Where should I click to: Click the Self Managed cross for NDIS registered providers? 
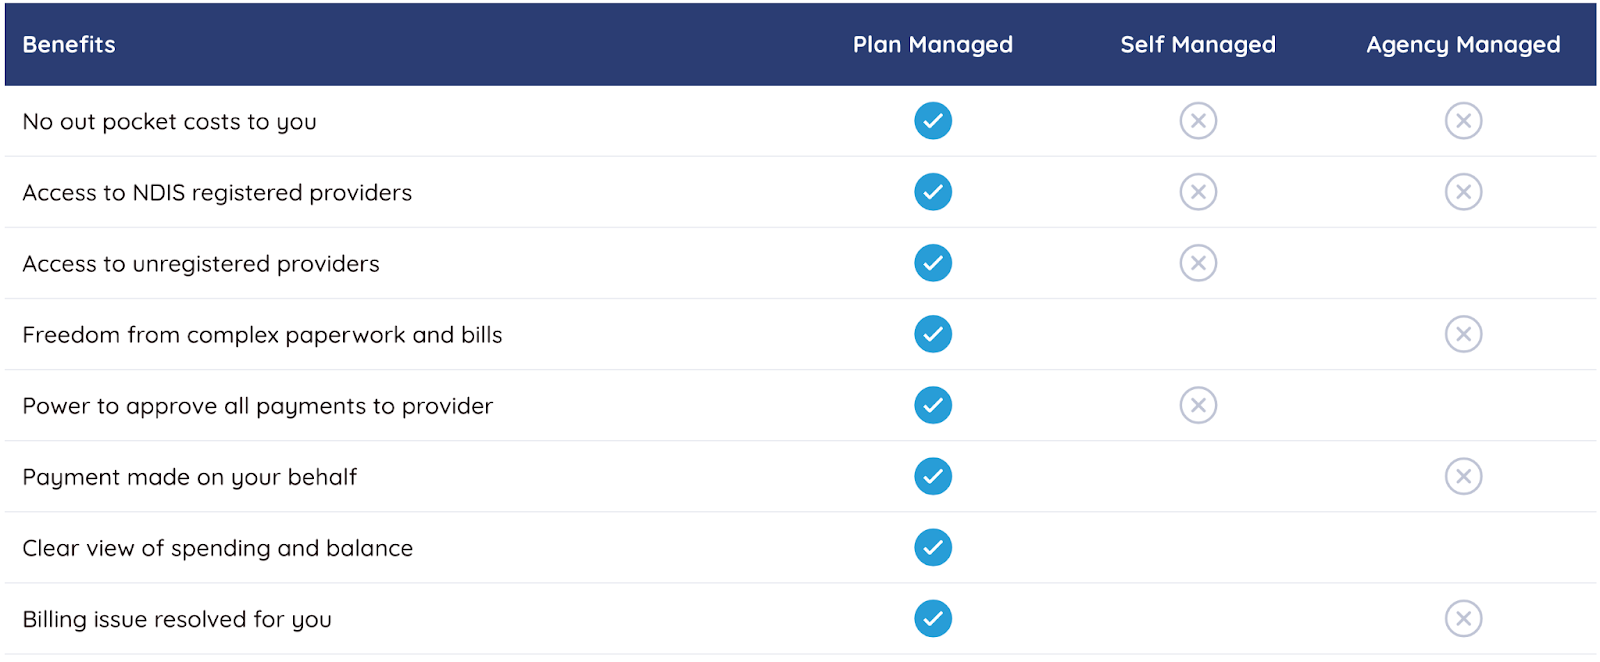pos(1197,192)
